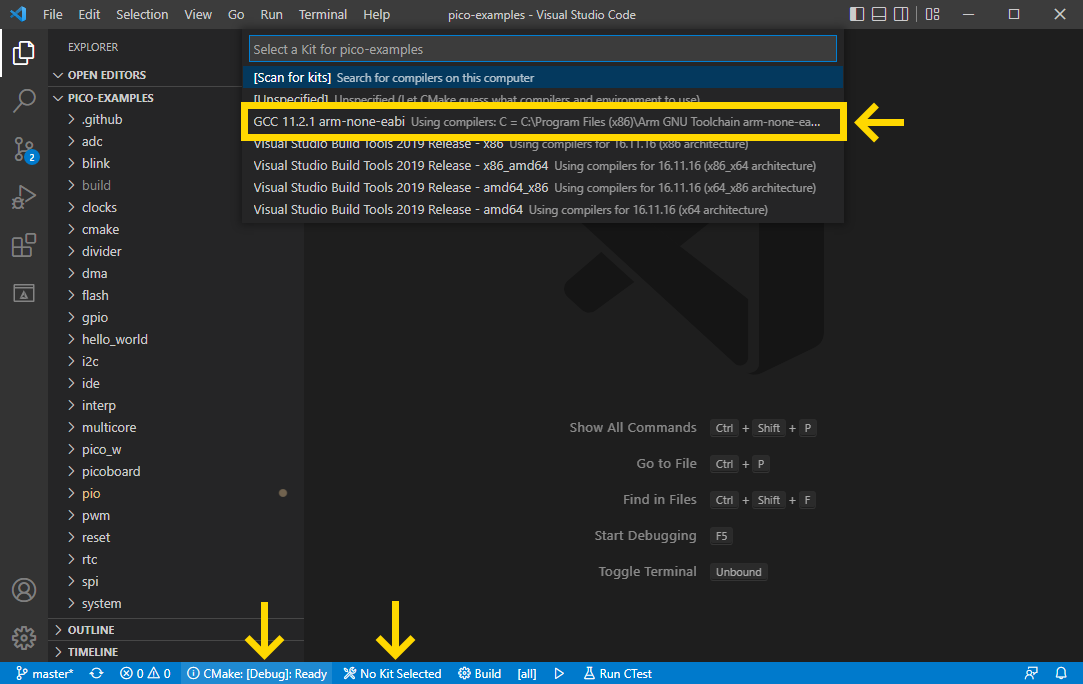Collapse PICO-EXAMPLES section

click(x=111, y=98)
